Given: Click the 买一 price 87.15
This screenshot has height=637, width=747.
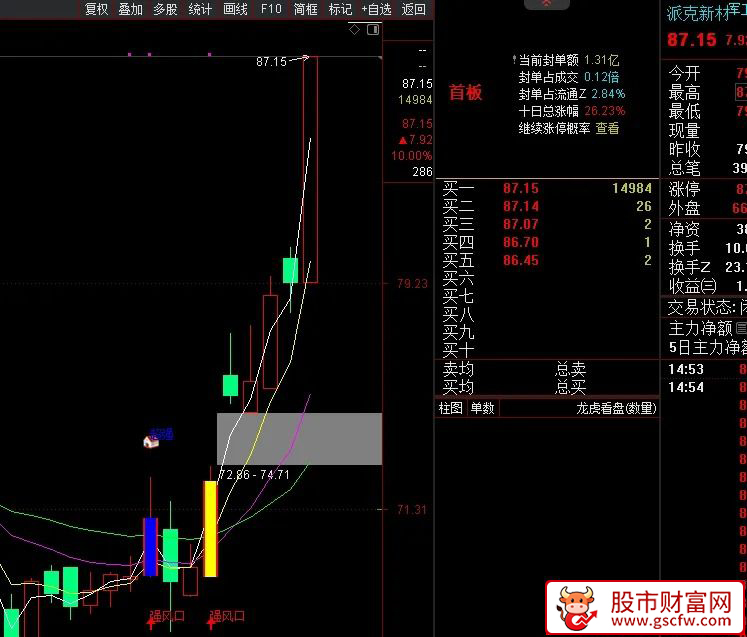Looking at the screenshot, I should tap(521, 188).
